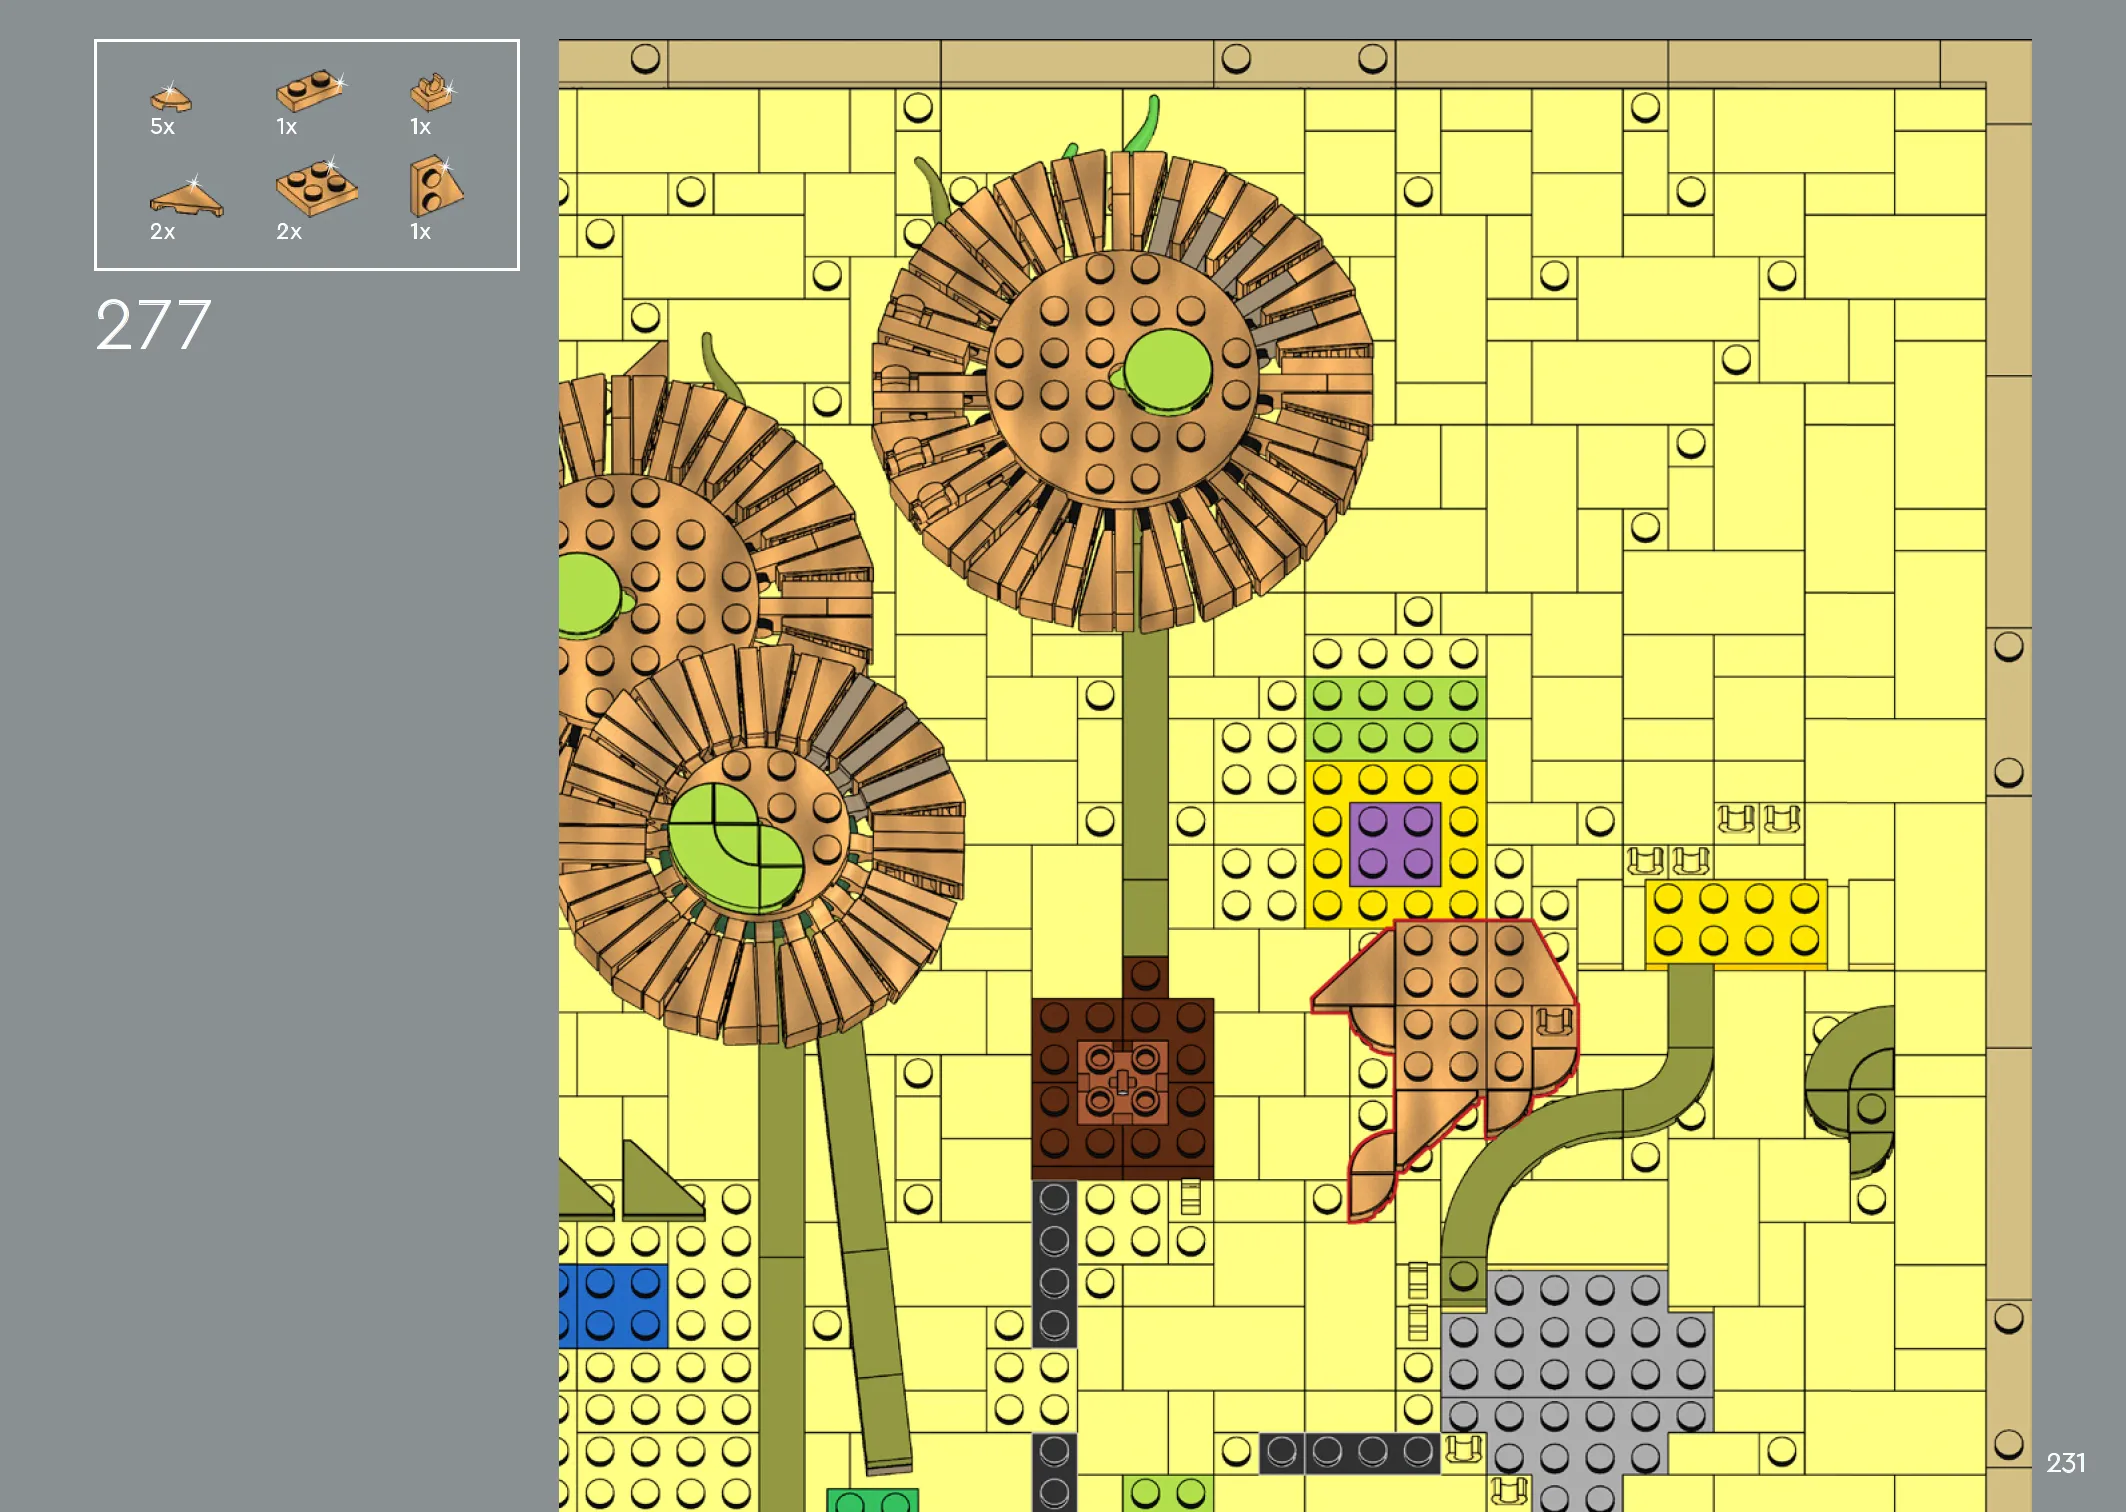
Task: Click the page number 231
Action: (2065, 1463)
